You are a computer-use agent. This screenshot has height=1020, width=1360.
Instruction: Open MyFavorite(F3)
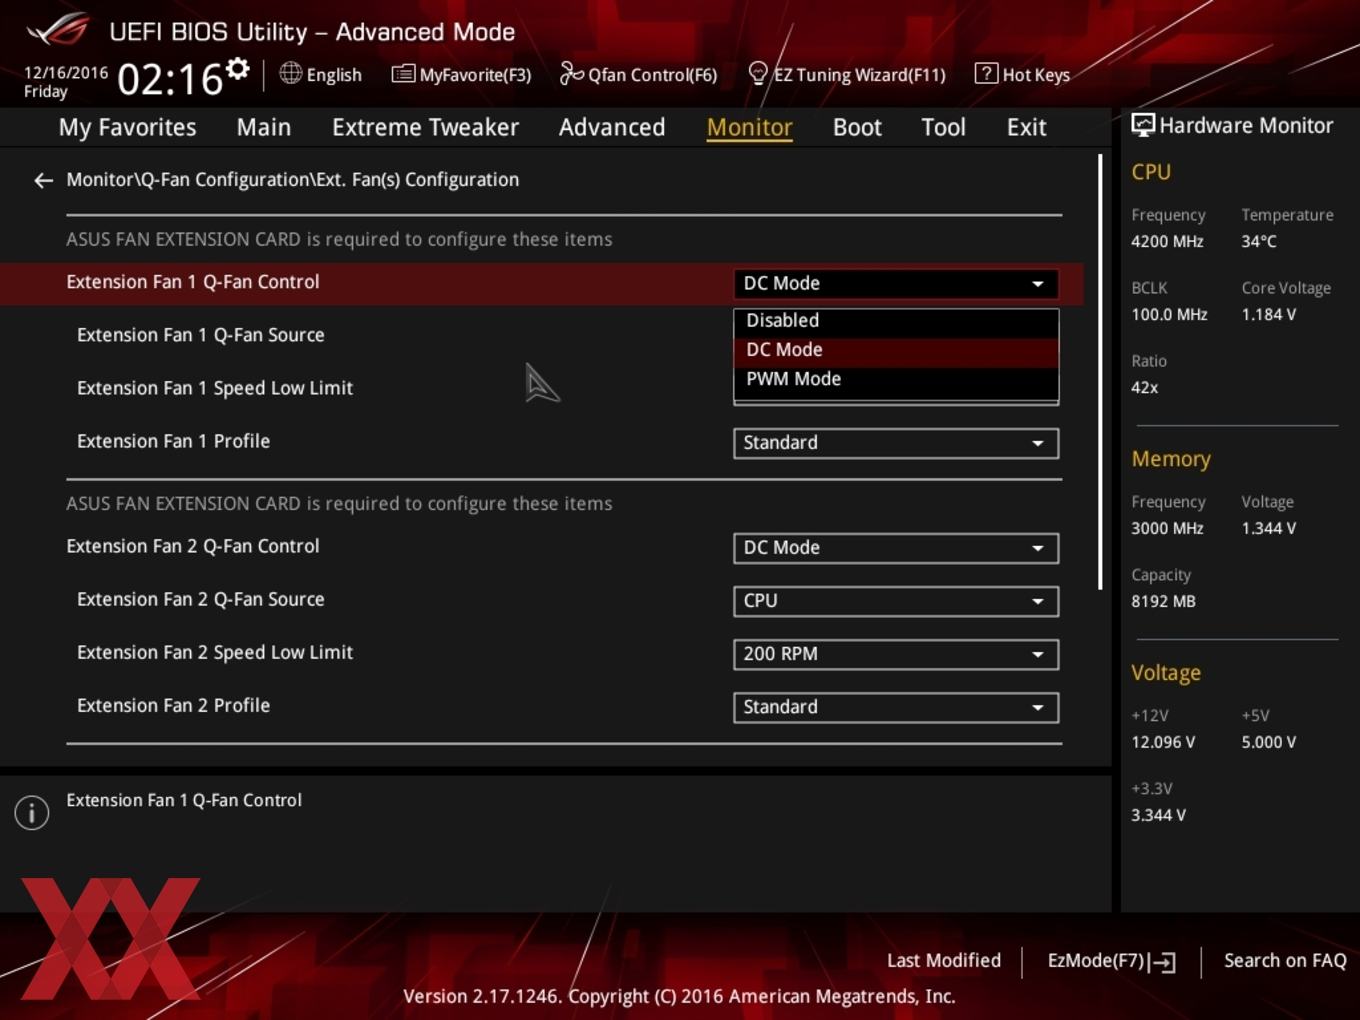point(462,74)
